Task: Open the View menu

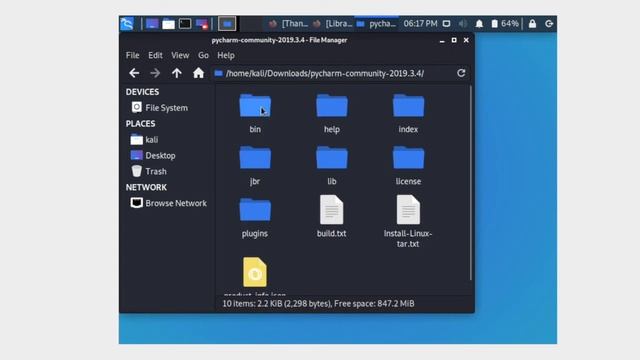Action: pos(180,55)
